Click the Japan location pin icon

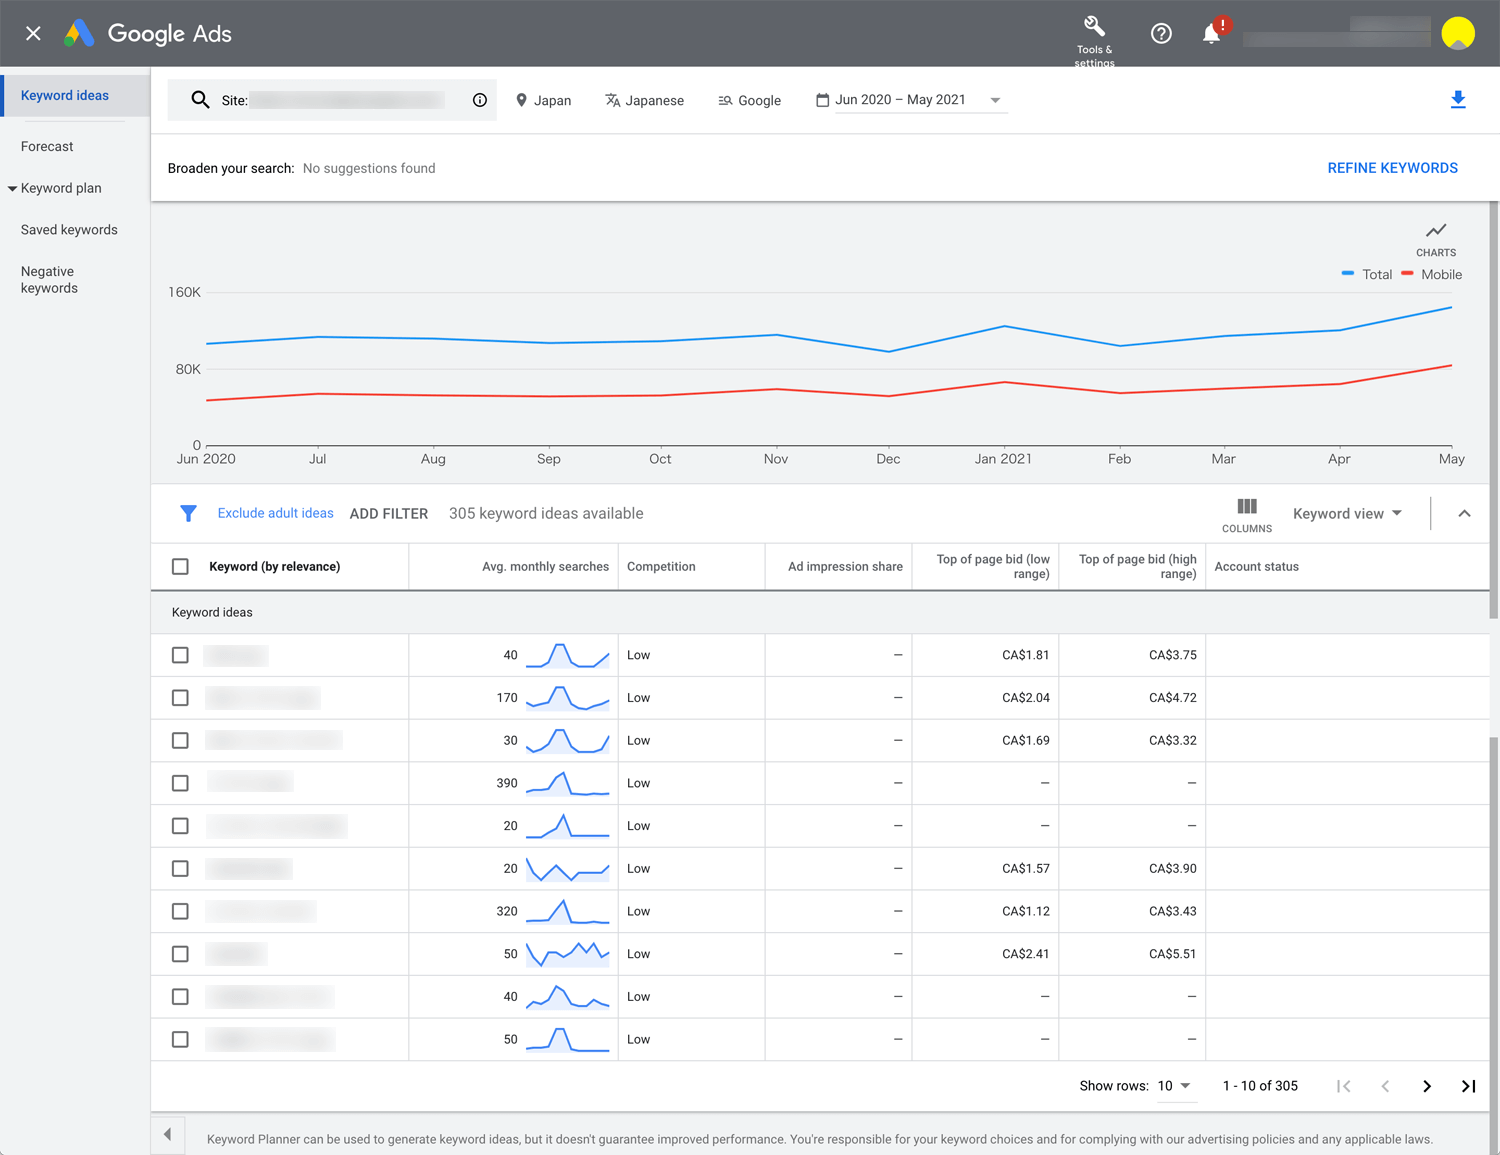(521, 100)
